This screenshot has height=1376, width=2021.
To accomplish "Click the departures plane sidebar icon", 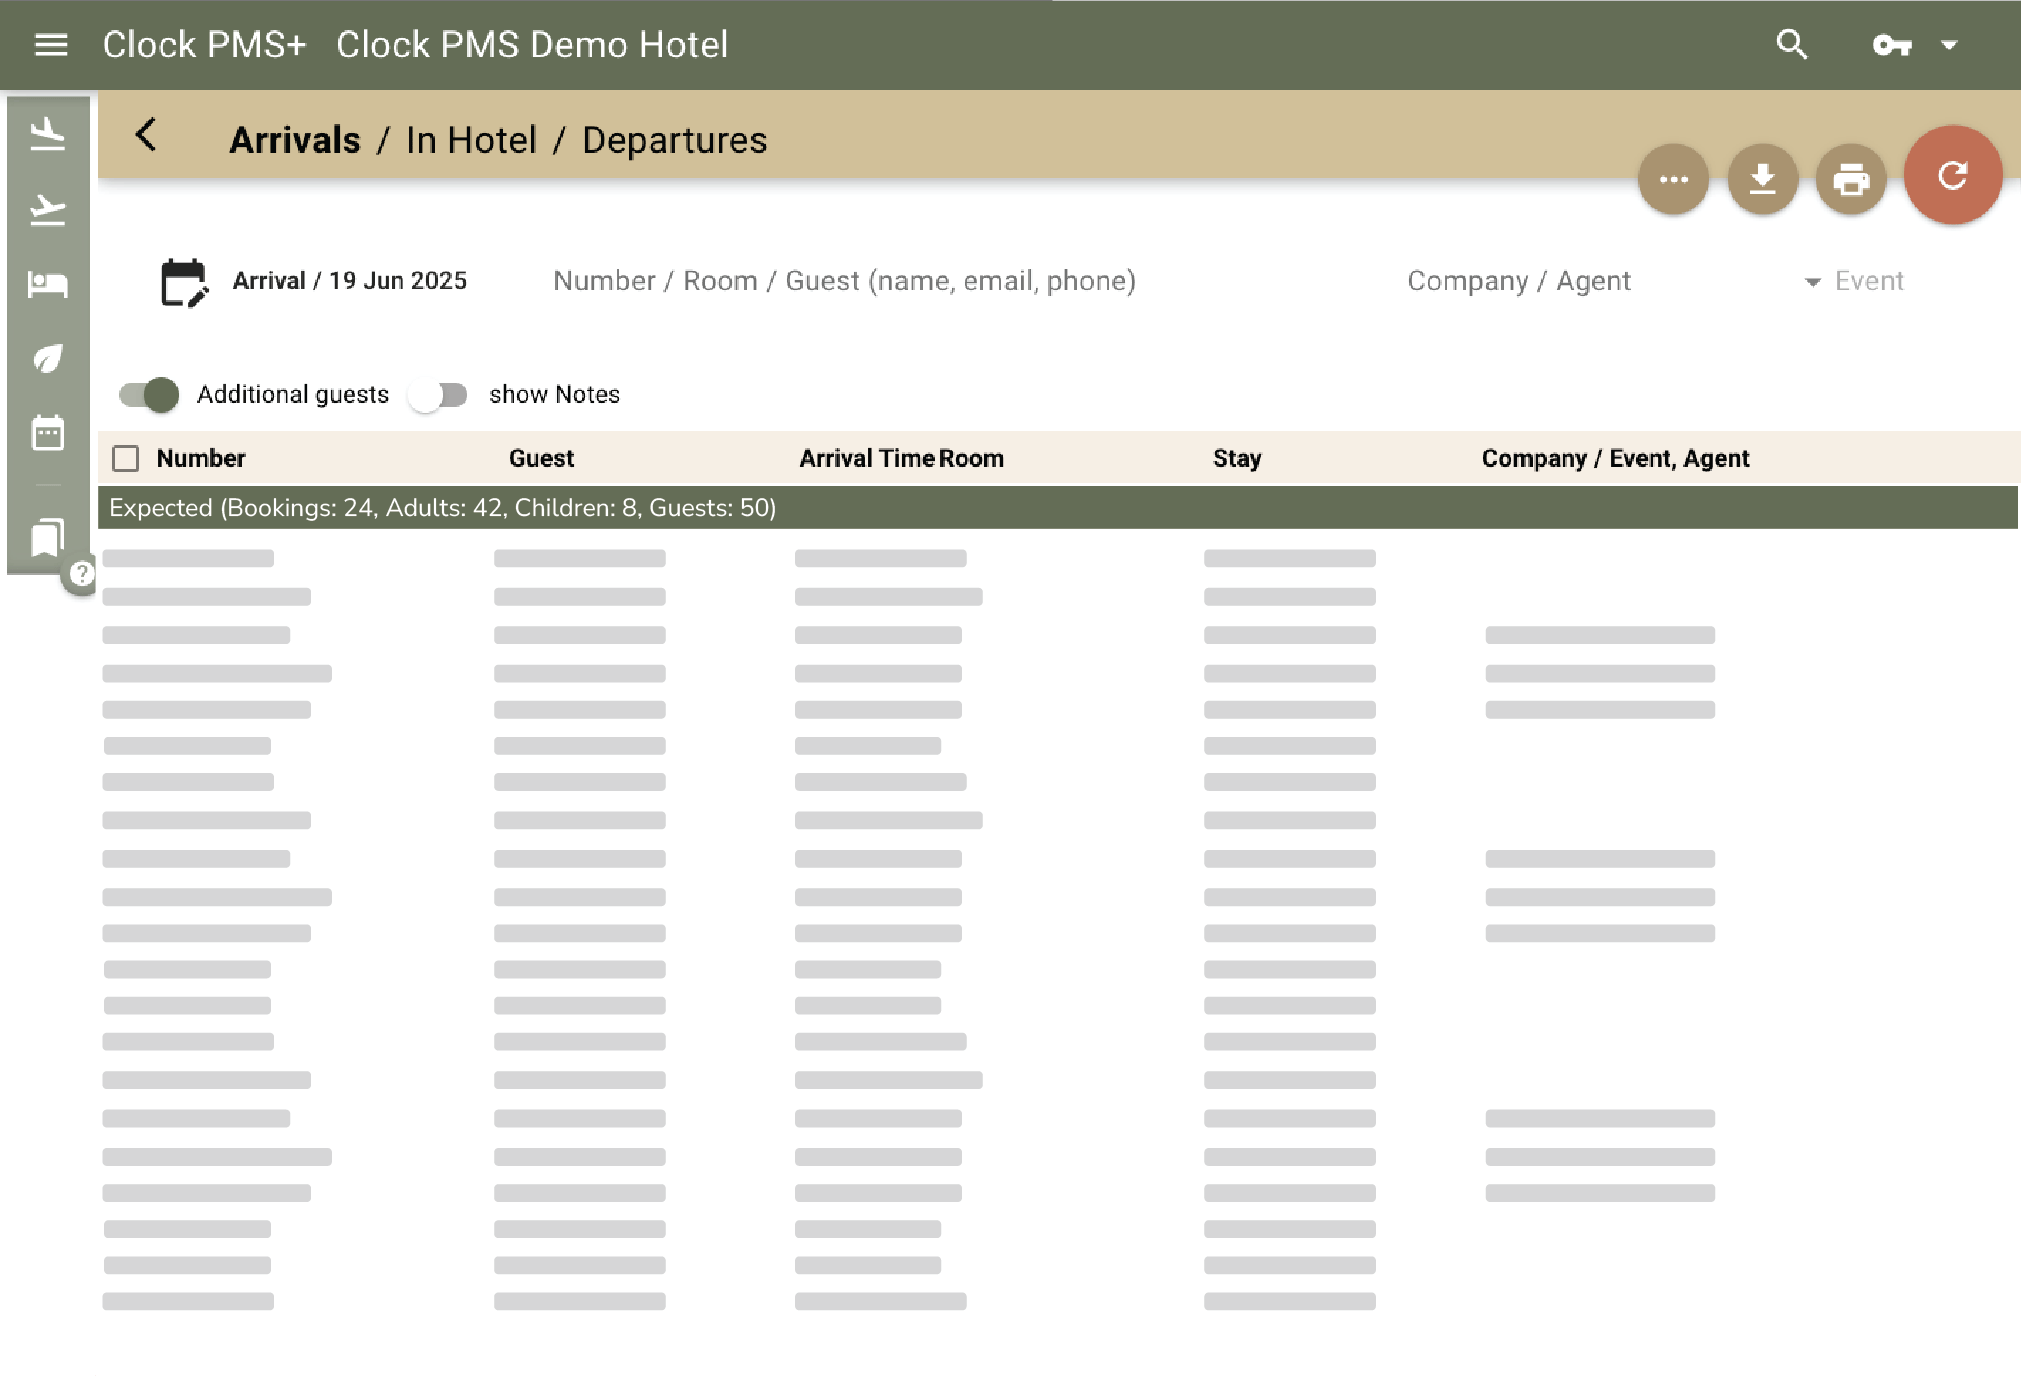I will [x=47, y=209].
